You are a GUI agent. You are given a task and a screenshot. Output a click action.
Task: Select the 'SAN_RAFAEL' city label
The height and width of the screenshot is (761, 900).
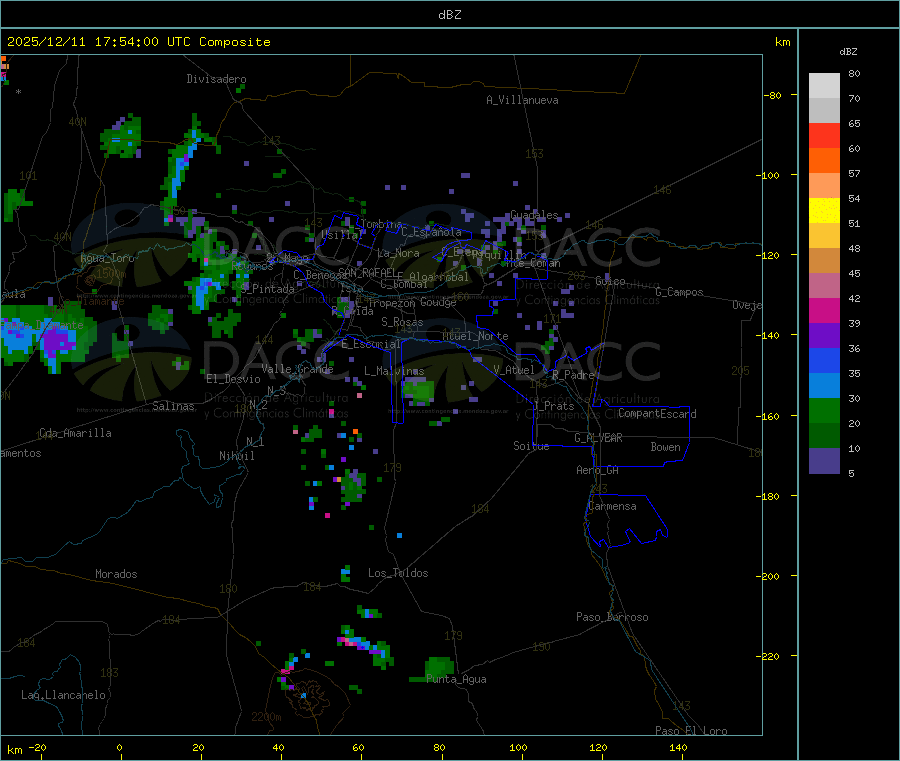367,272
